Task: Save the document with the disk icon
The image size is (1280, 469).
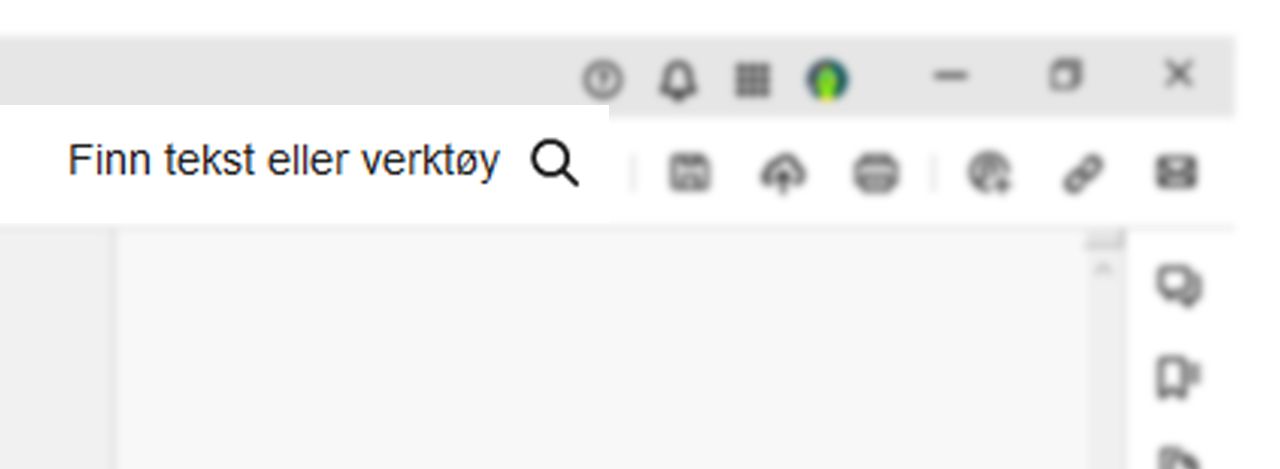Action: tap(689, 173)
